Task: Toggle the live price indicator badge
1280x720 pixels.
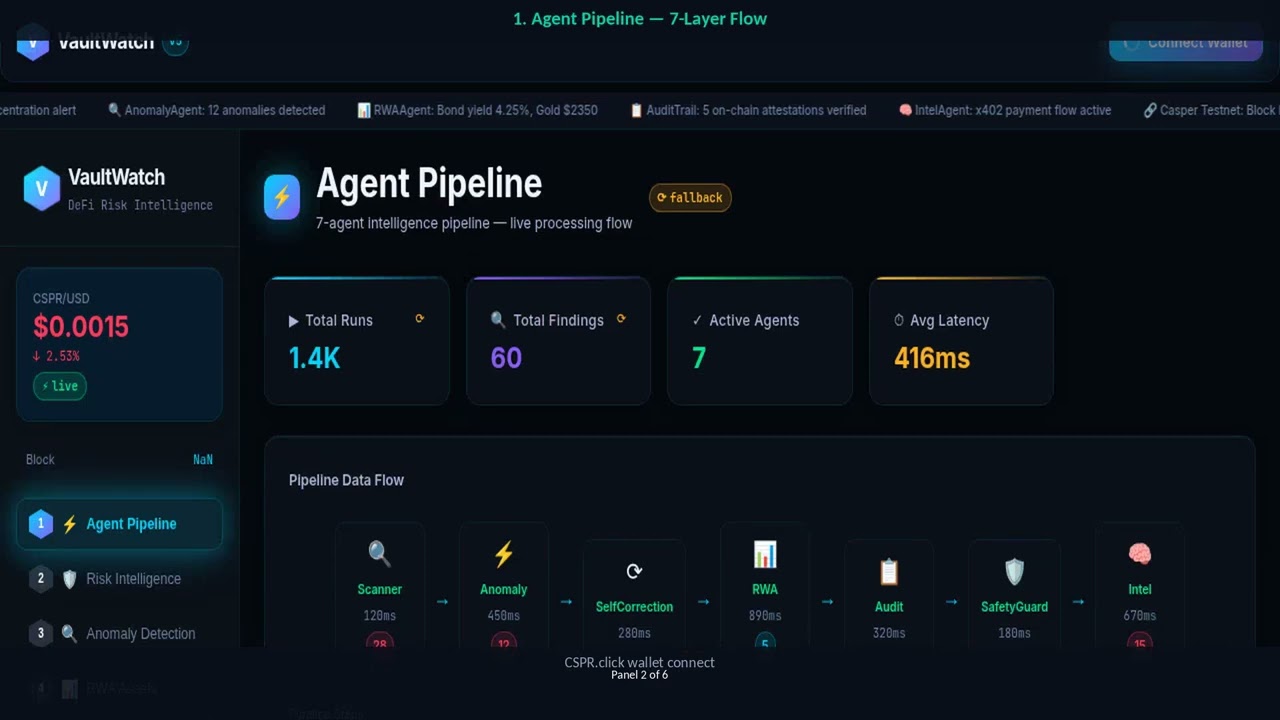Action: coord(60,386)
